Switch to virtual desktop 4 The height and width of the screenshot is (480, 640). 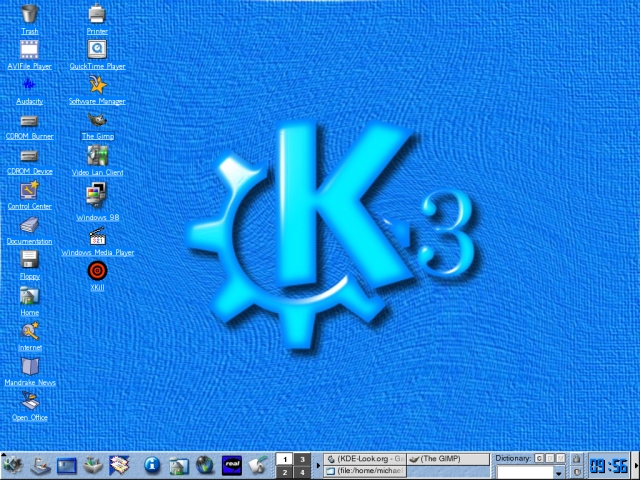pyautogui.click(x=302, y=472)
